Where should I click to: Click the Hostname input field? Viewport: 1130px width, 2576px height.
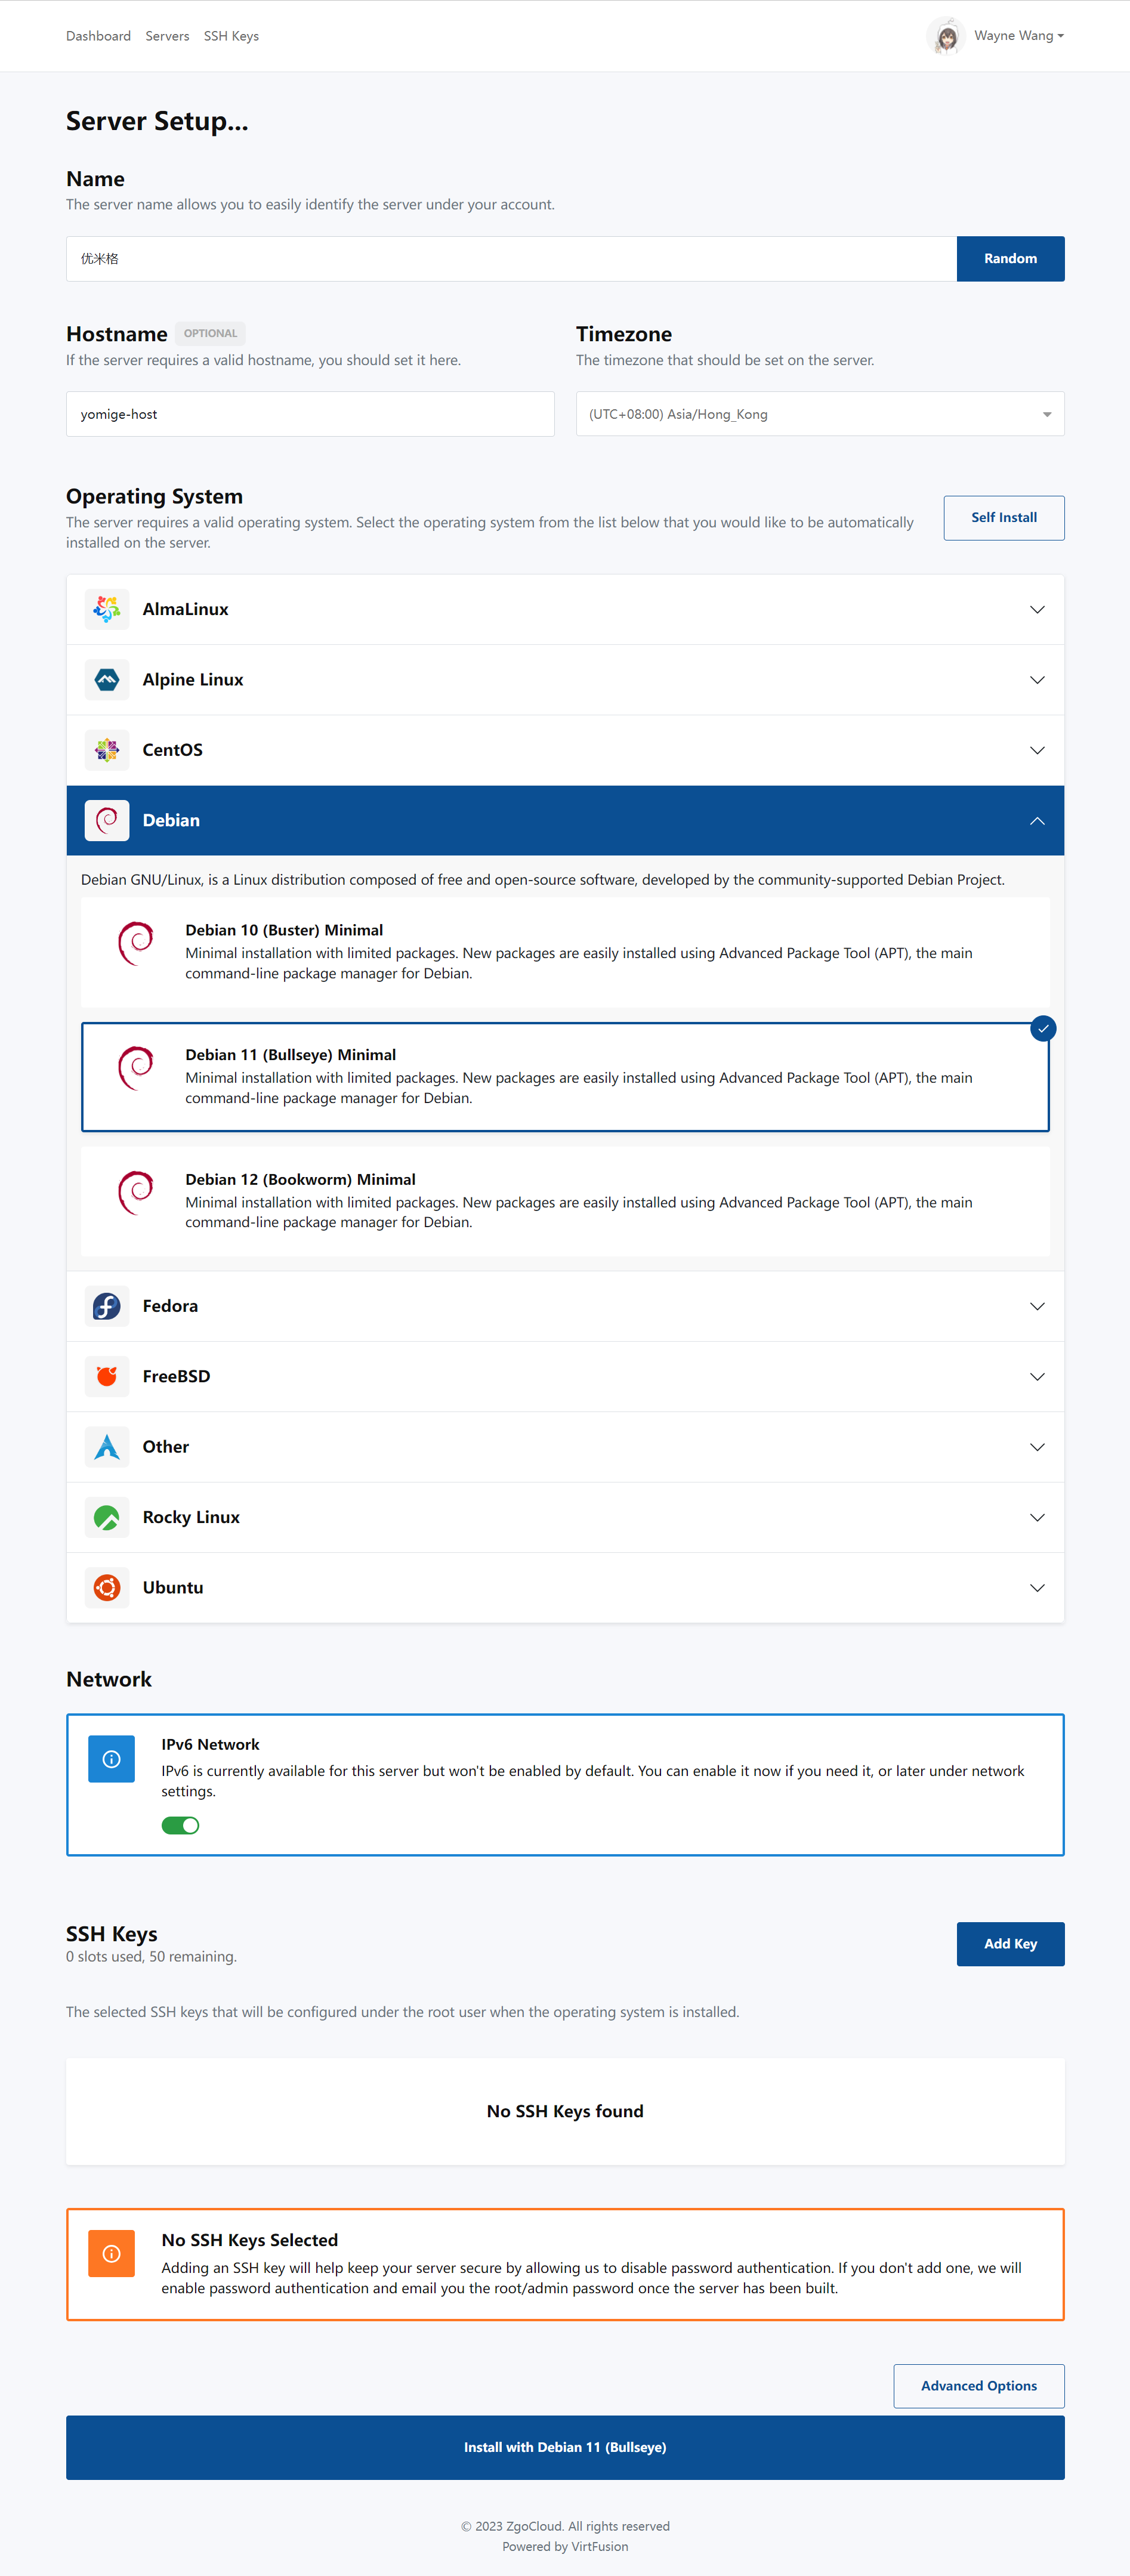pos(310,414)
